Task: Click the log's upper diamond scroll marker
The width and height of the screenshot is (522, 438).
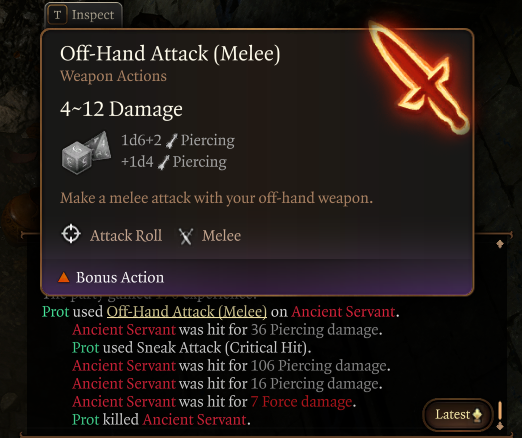Action: point(500,244)
